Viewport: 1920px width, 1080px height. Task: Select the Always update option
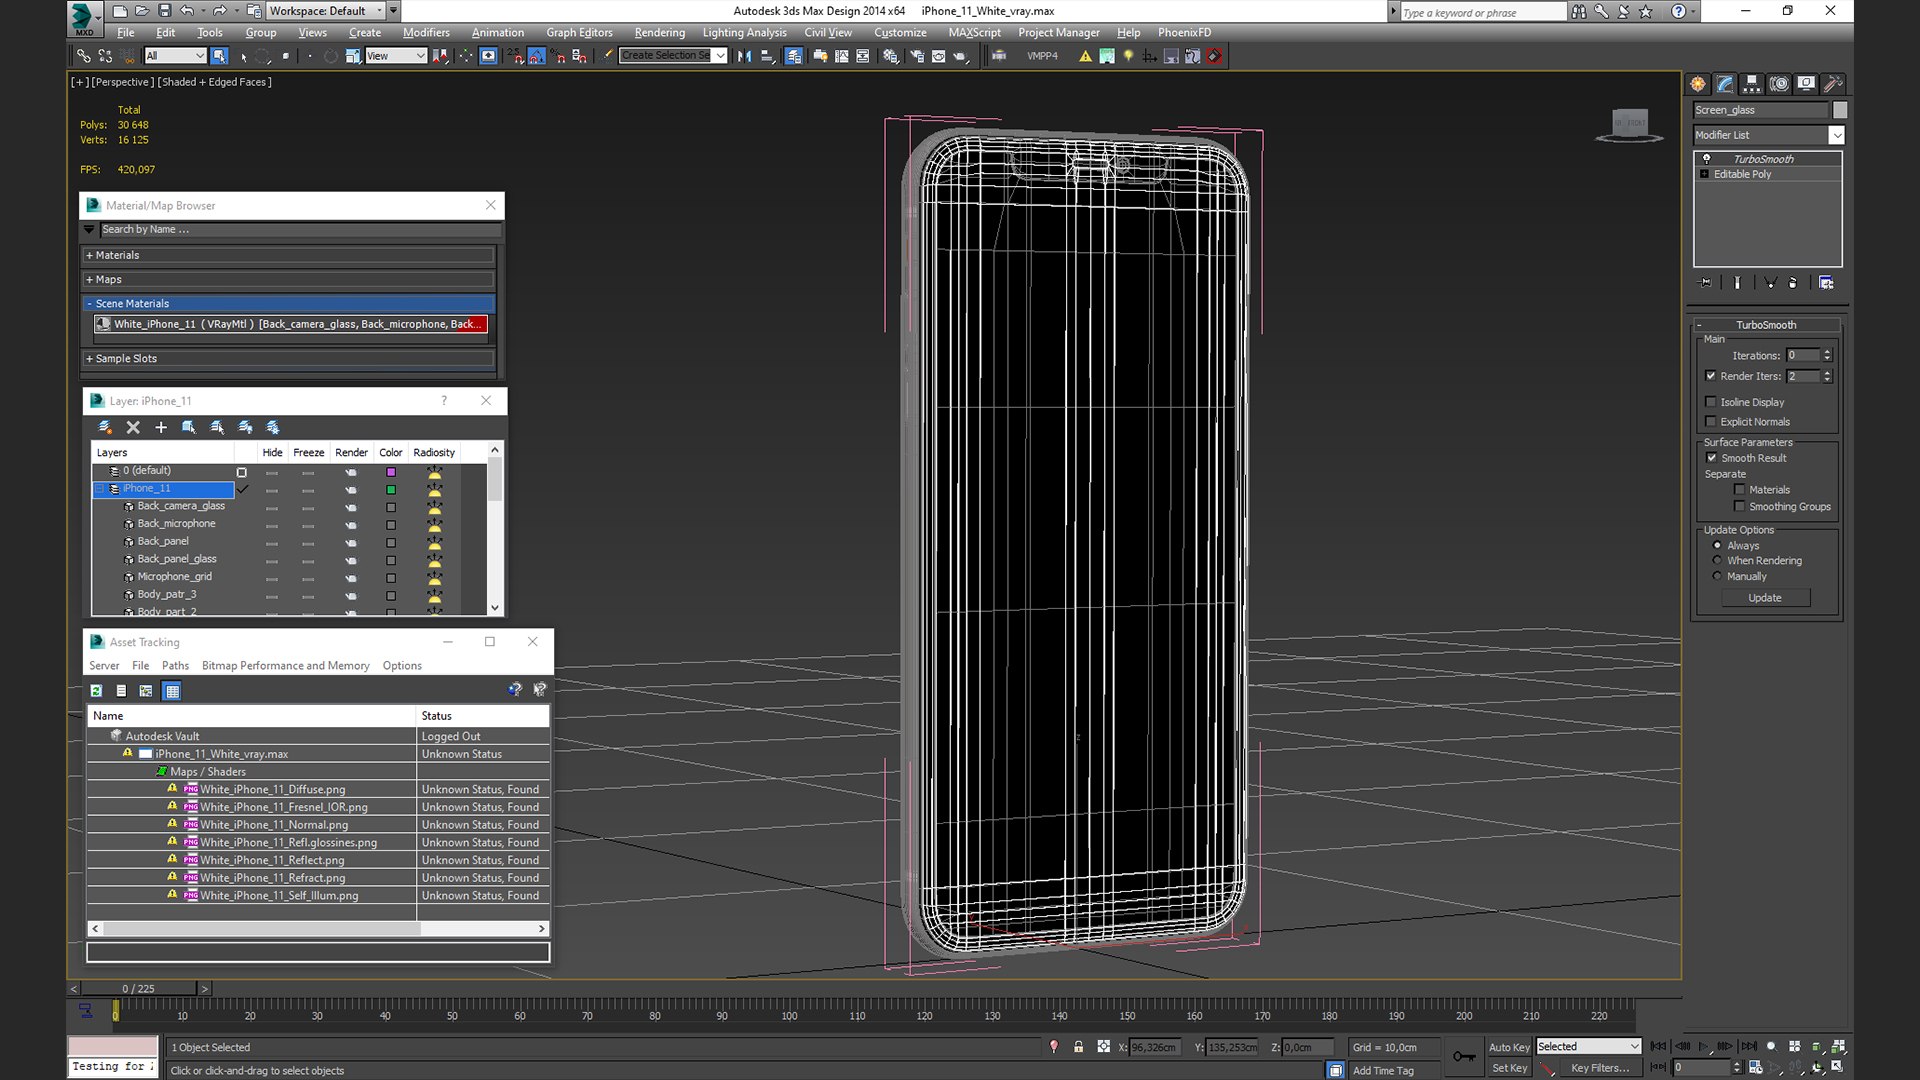pyautogui.click(x=1718, y=546)
